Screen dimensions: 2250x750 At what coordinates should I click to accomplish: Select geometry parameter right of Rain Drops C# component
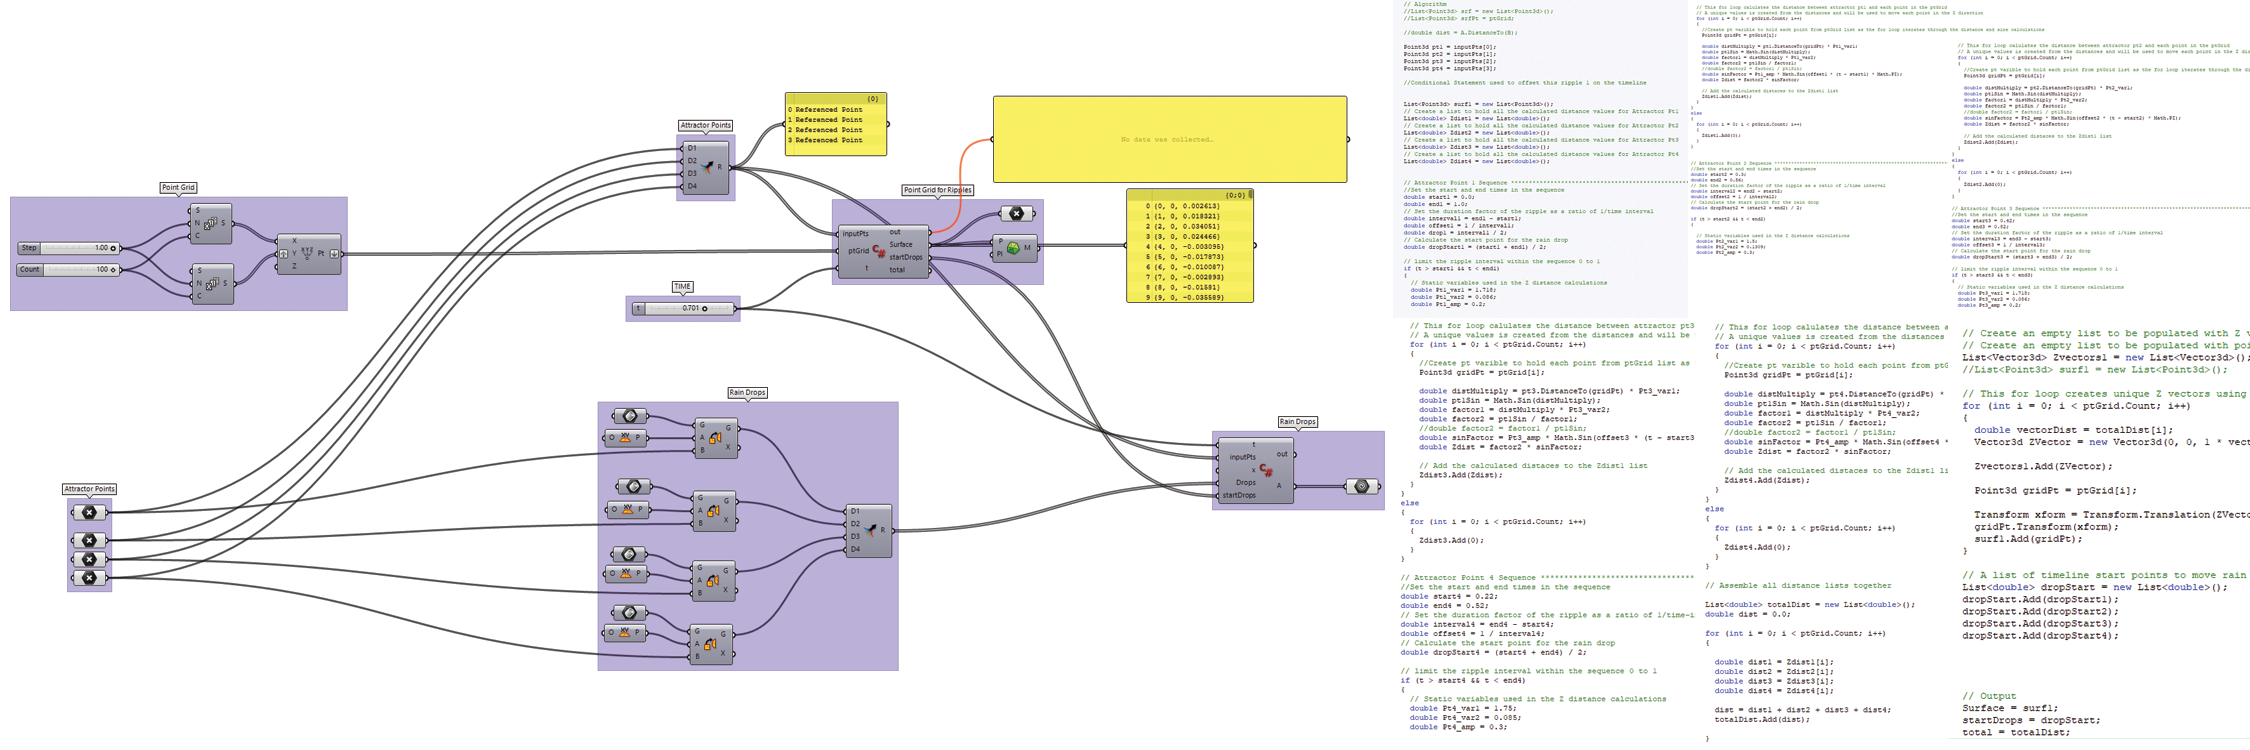coord(1361,486)
